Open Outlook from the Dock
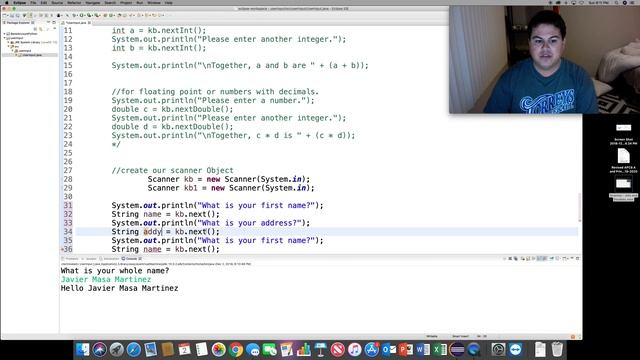The image size is (640, 360). (x=389, y=350)
